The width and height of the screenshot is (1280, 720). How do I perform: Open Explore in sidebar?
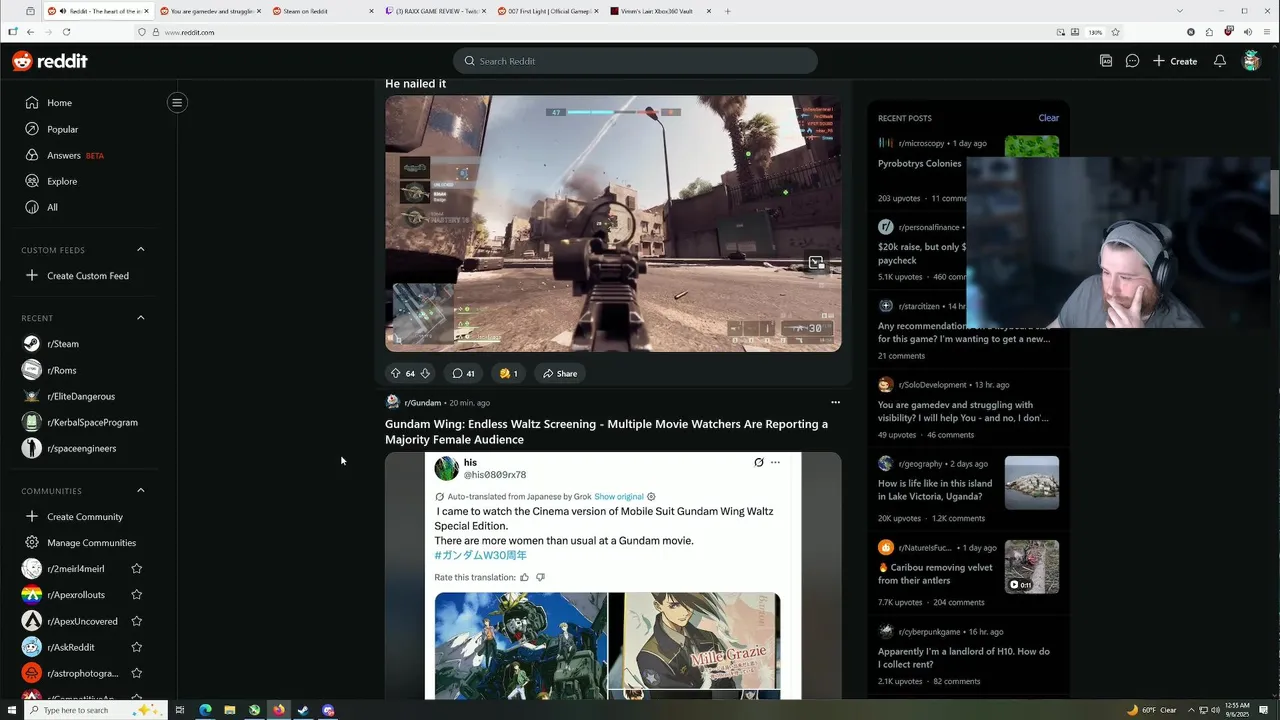tap(62, 181)
